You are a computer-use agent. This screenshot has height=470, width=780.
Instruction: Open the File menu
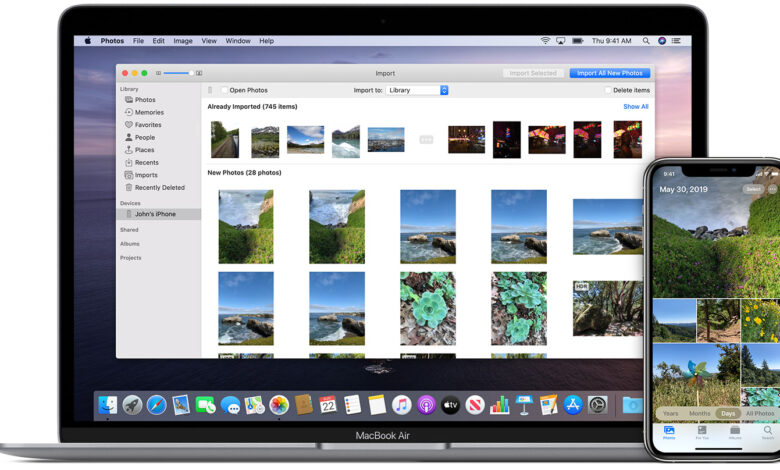[138, 41]
